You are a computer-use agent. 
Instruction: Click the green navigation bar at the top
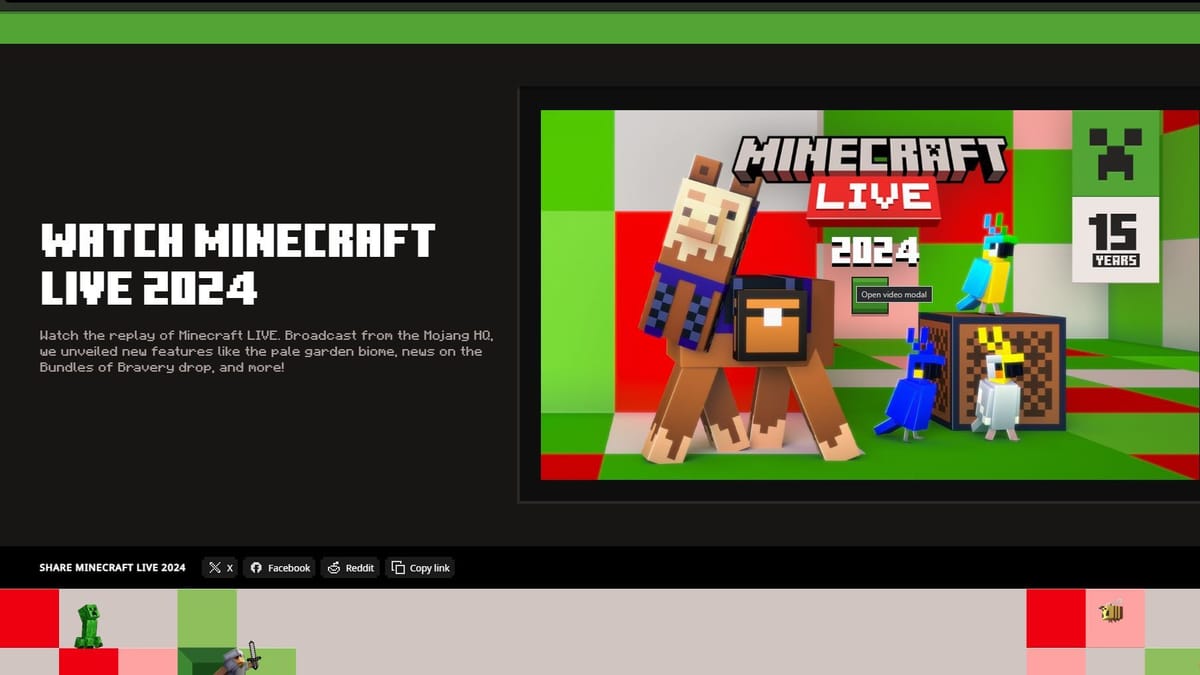[x=600, y=28]
